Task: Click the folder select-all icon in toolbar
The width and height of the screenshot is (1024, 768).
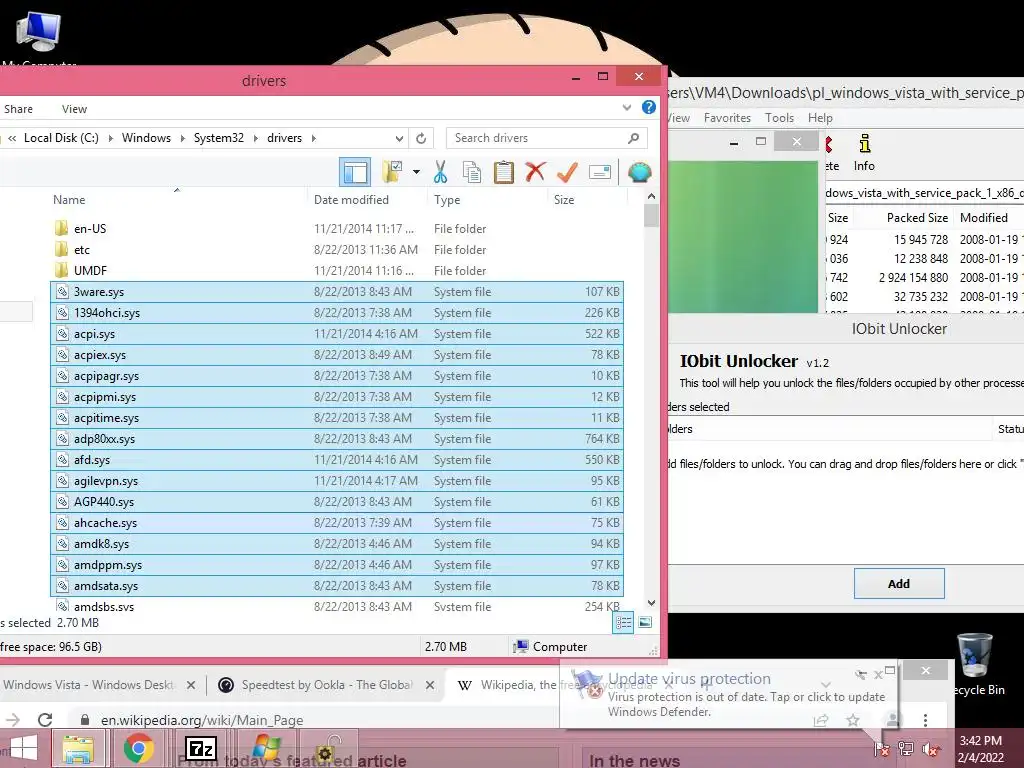Action: point(392,172)
